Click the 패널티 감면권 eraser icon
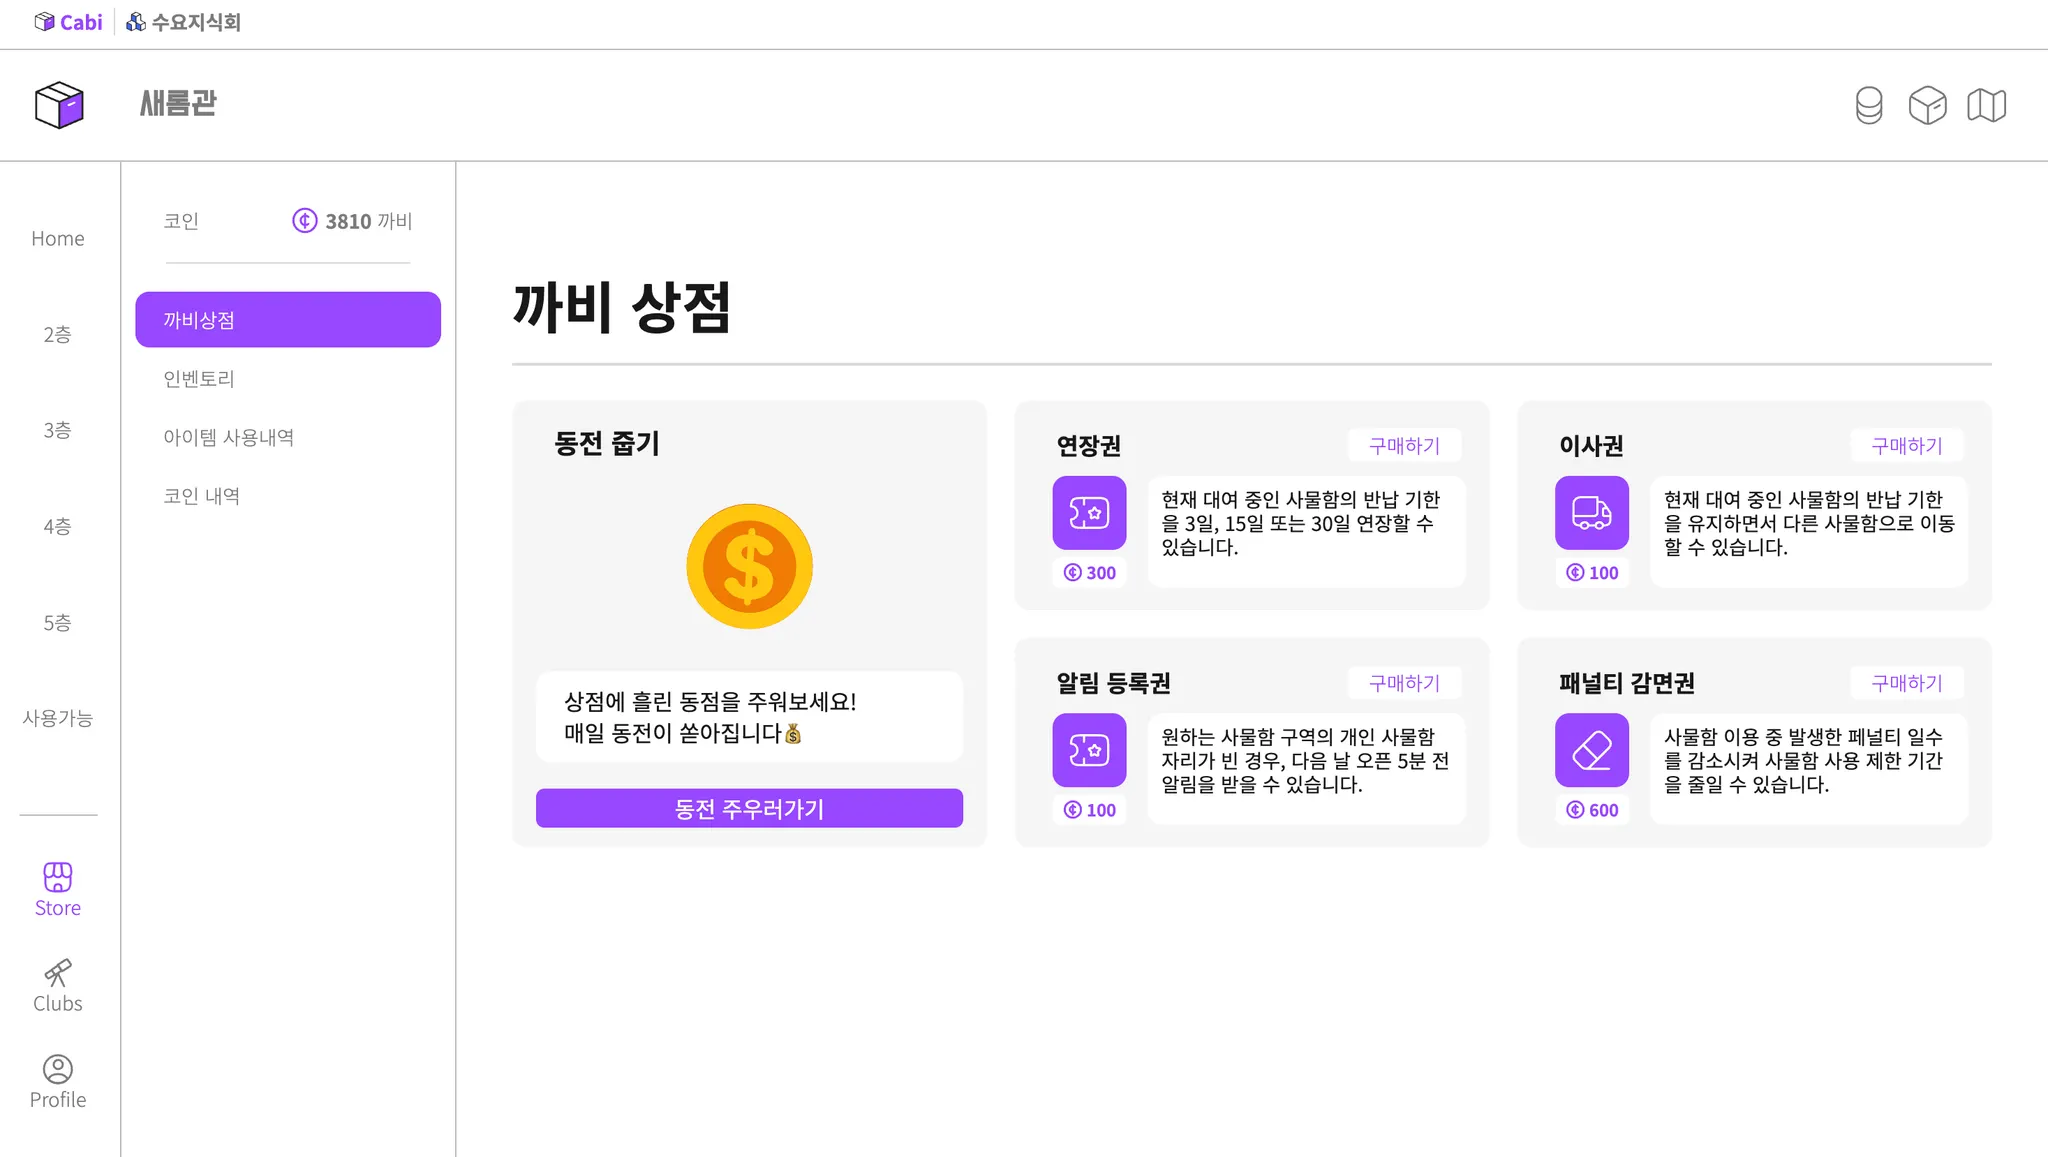 1591,750
